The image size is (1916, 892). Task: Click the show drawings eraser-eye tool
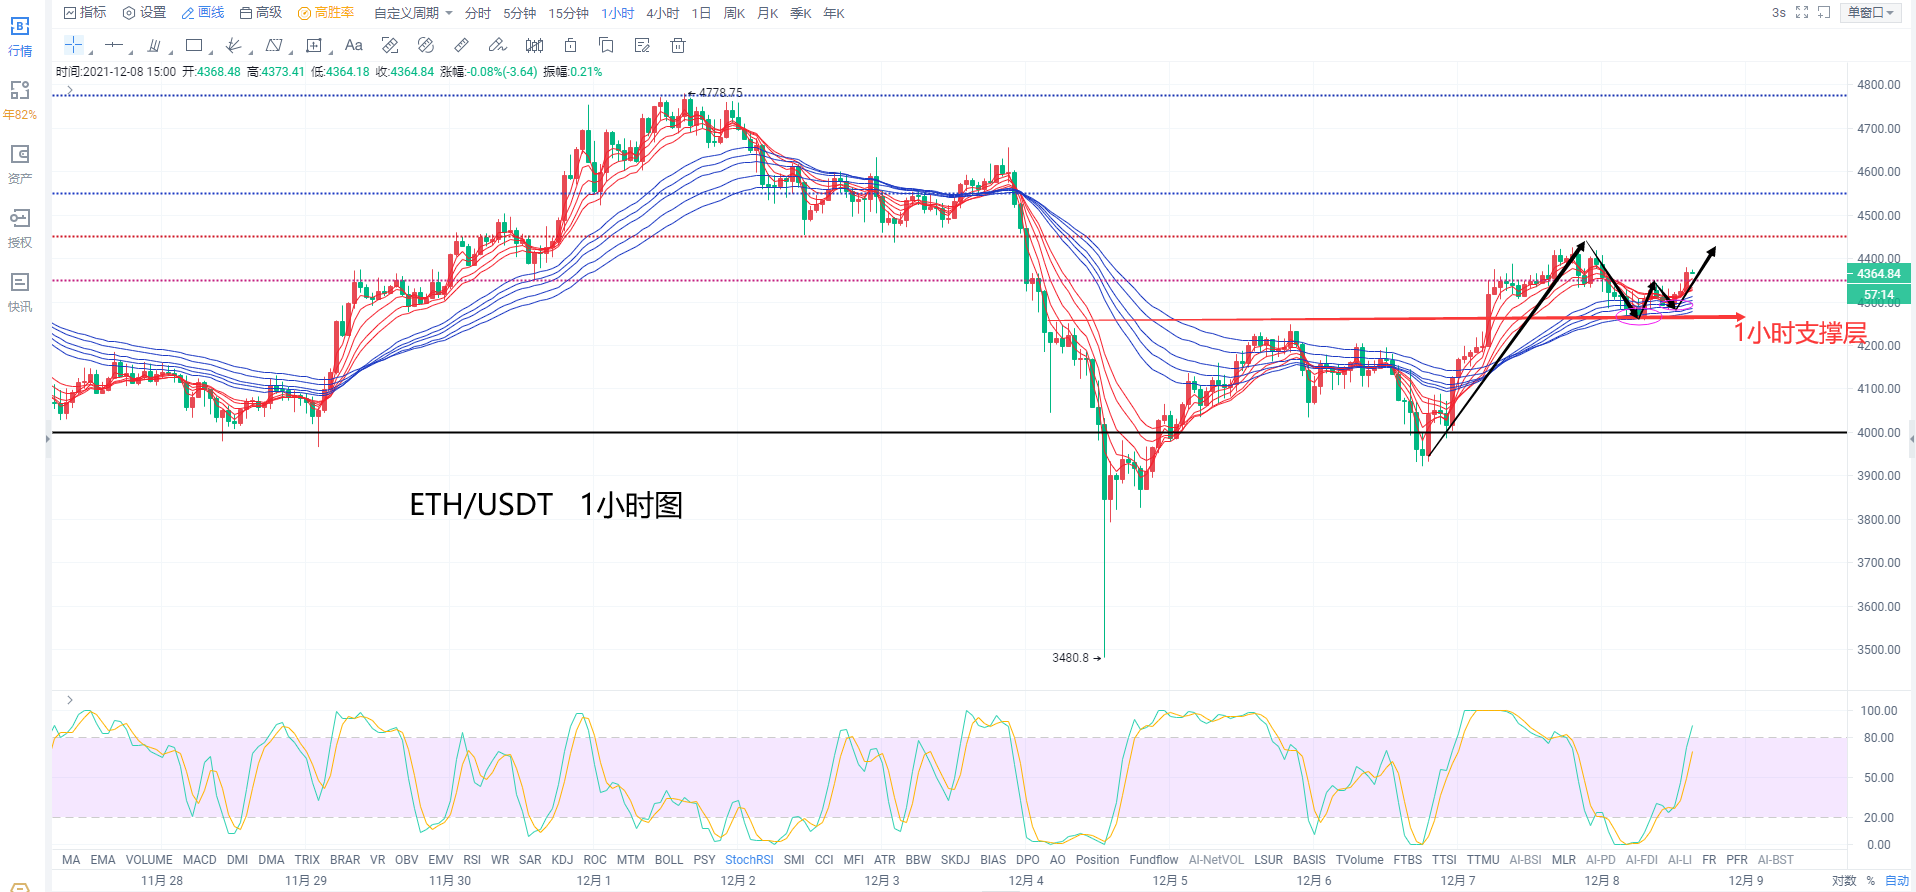[x=390, y=45]
